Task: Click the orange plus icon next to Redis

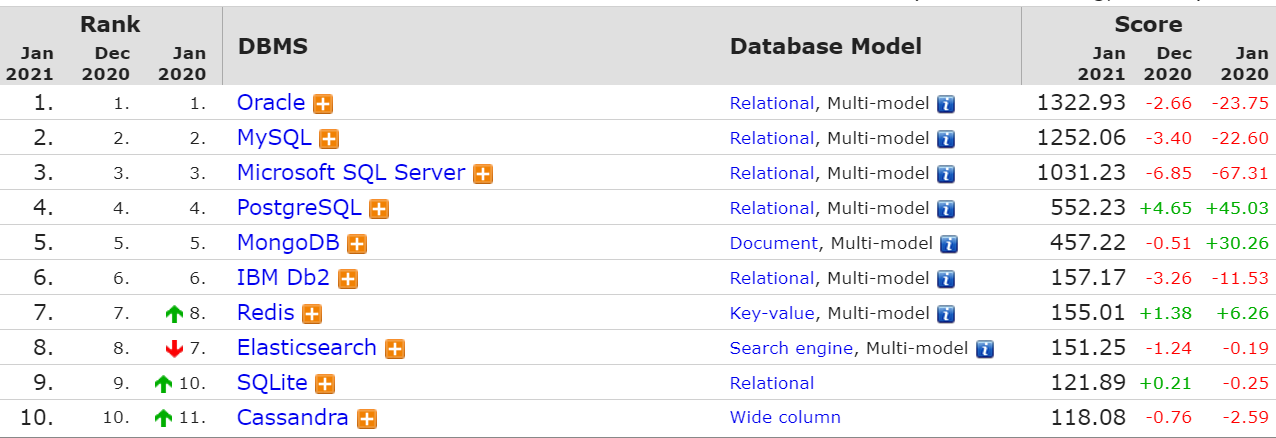Action: click(312, 314)
